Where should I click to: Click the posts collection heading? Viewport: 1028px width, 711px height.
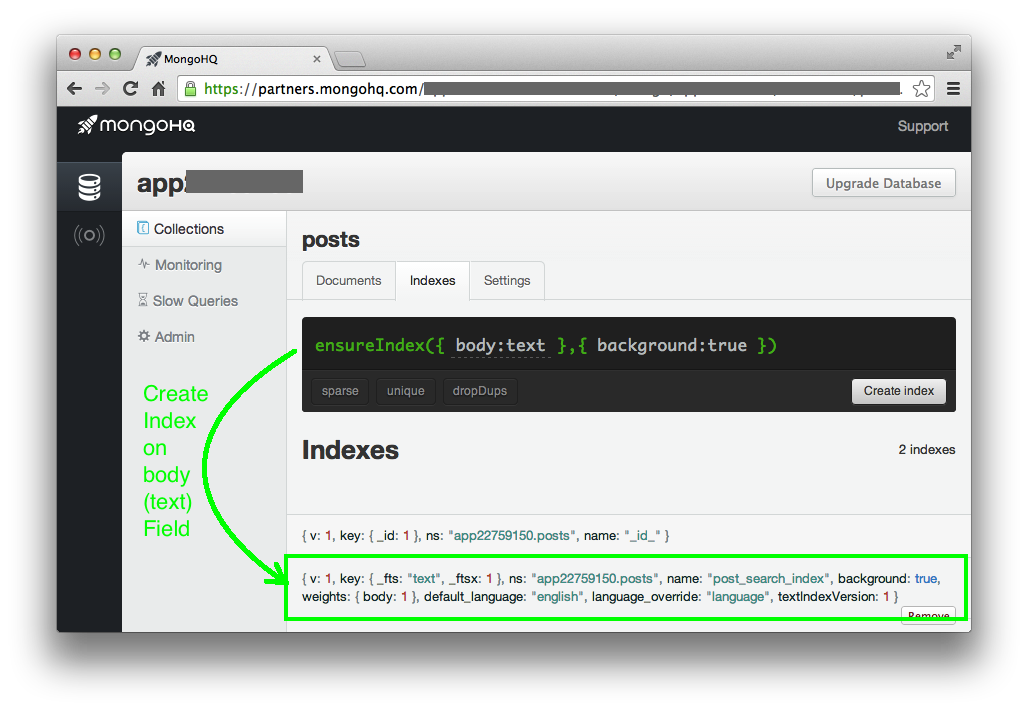pos(330,240)
